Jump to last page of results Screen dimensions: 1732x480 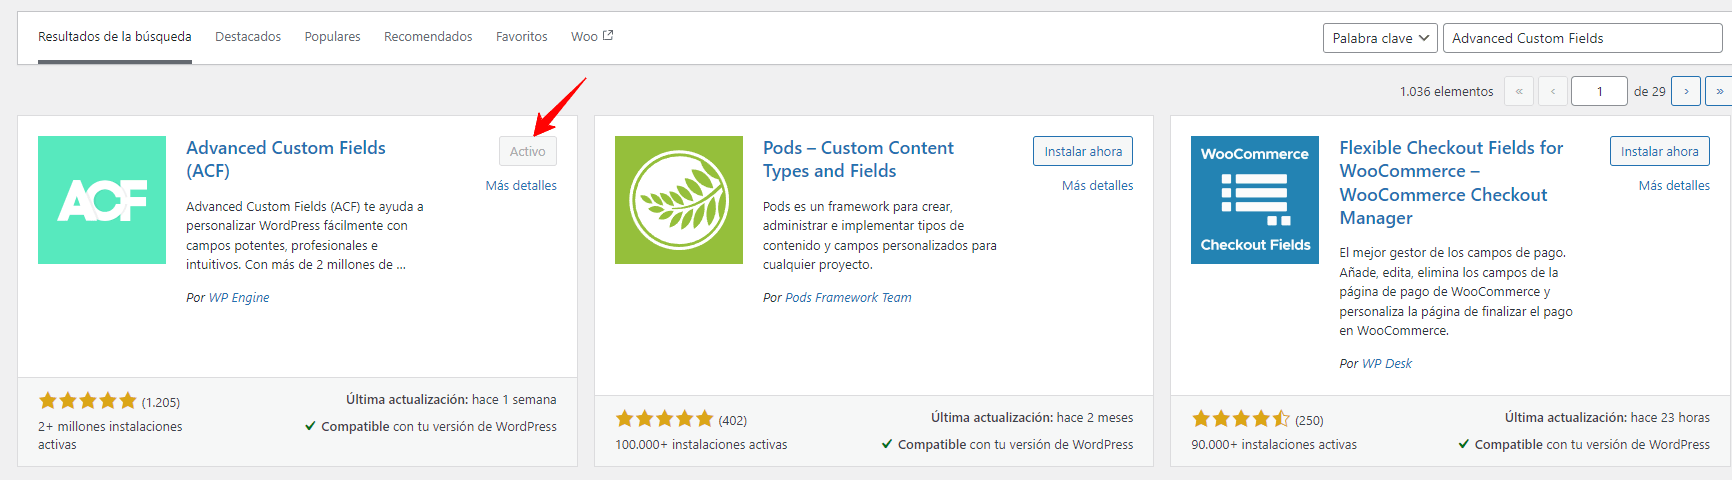[1719, 91]
